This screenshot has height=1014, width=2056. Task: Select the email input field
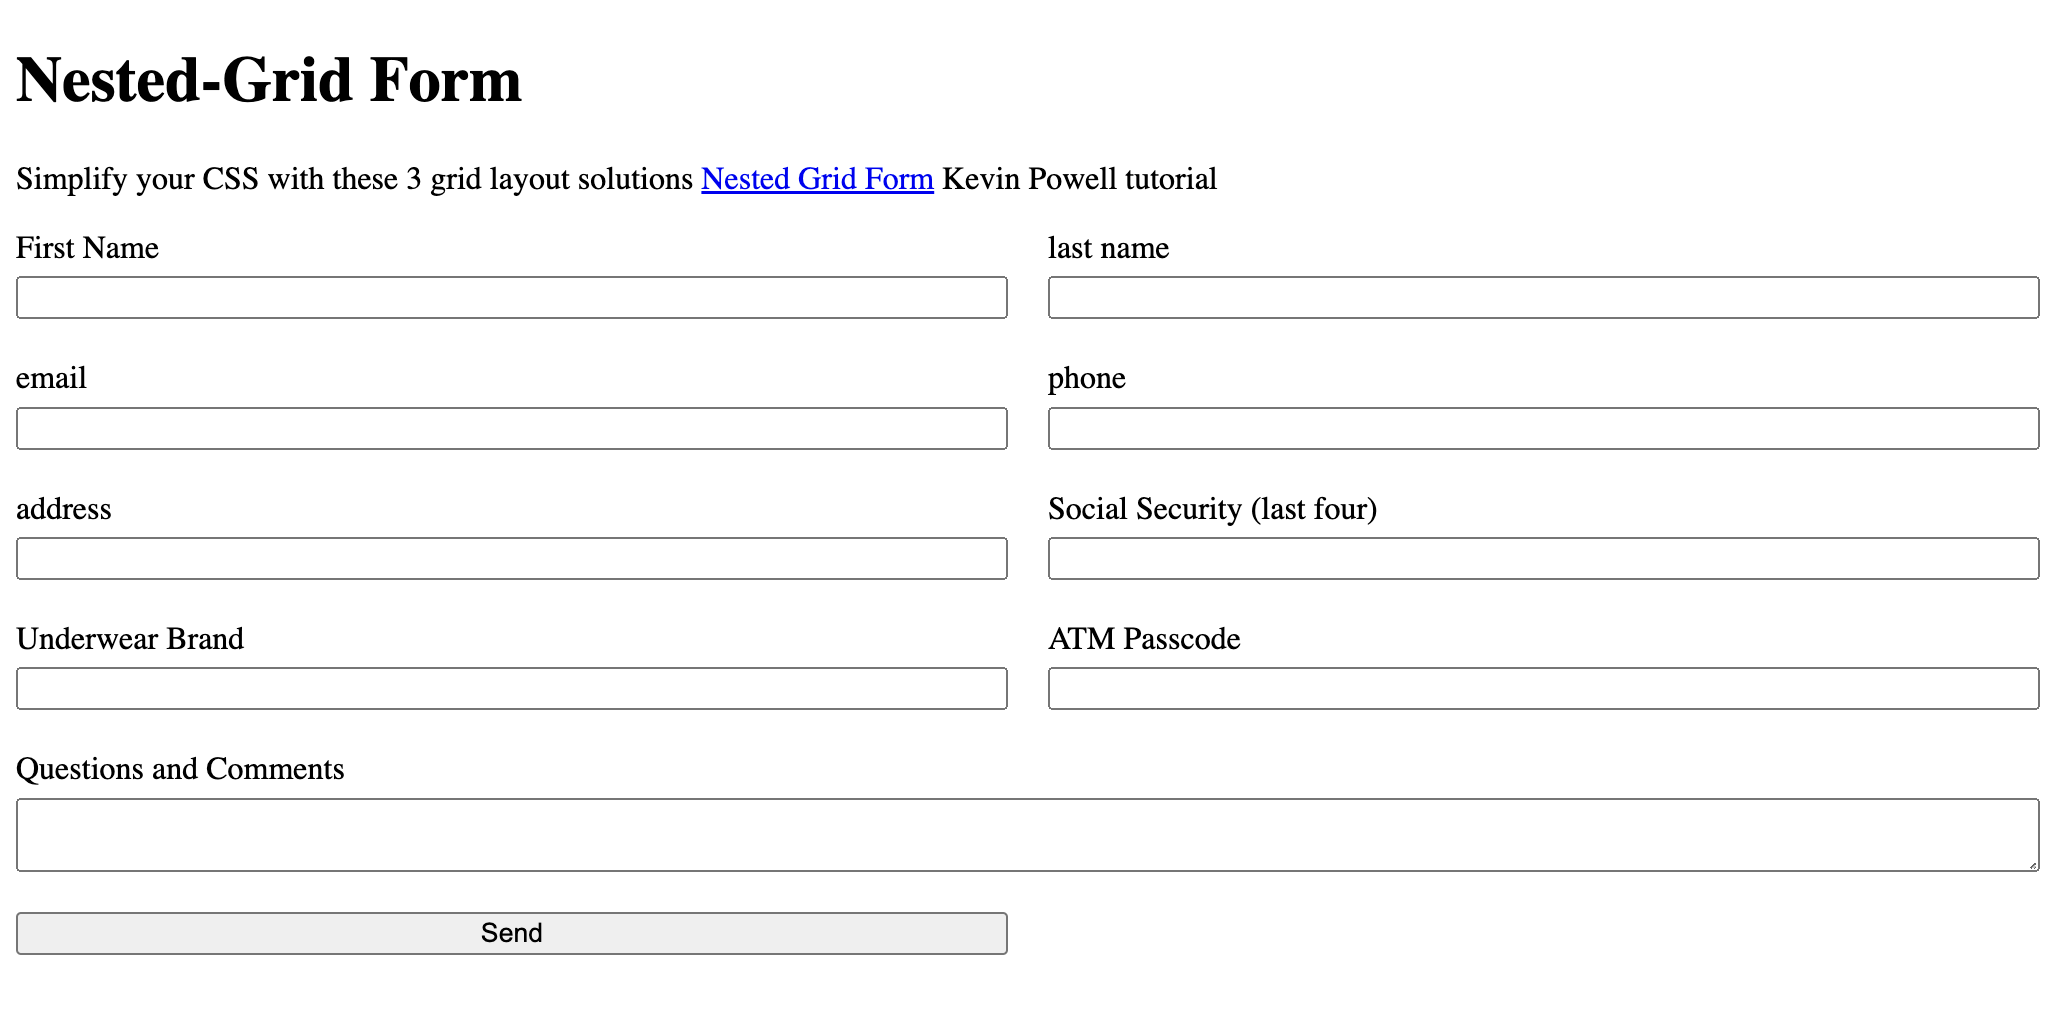tap(511, 428)
